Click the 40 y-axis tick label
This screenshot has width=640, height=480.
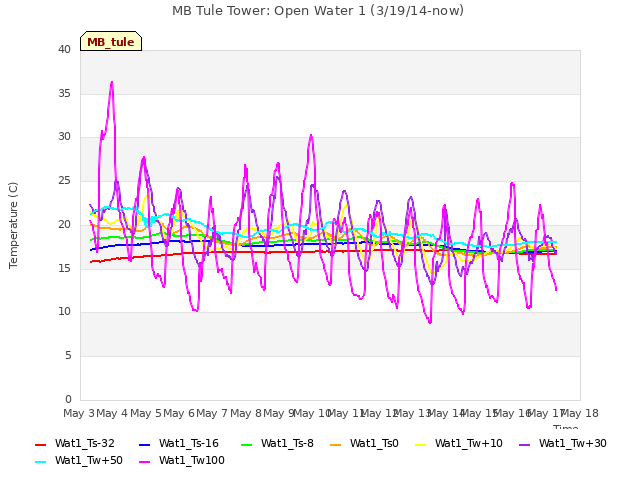tap(64, 49)
